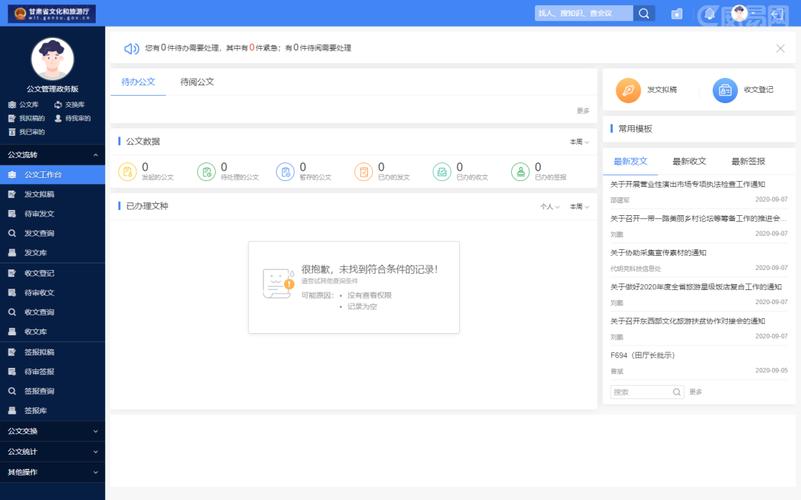Click the 搜索 field below the notices list

point(646,392)
